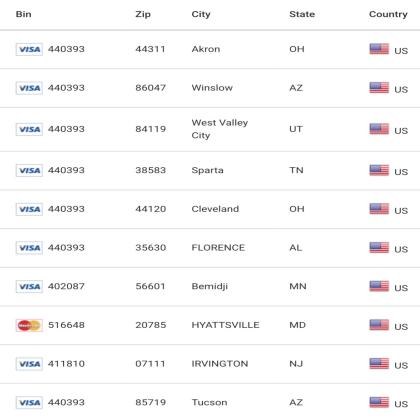420x420 pixels.
Task: Click the US flag in the Sparta row
Action: tap(379, 170)
